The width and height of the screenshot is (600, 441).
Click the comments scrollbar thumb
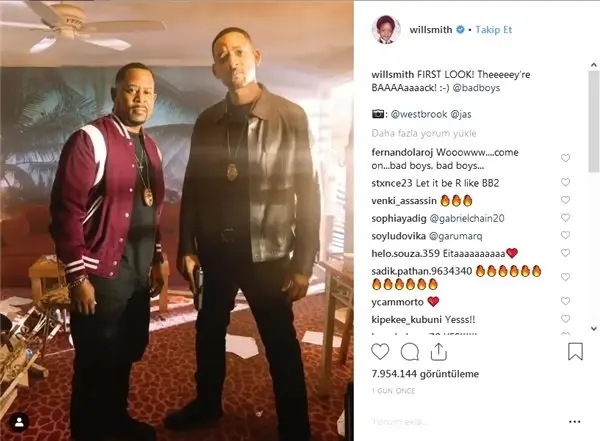[x=593, y=122]
